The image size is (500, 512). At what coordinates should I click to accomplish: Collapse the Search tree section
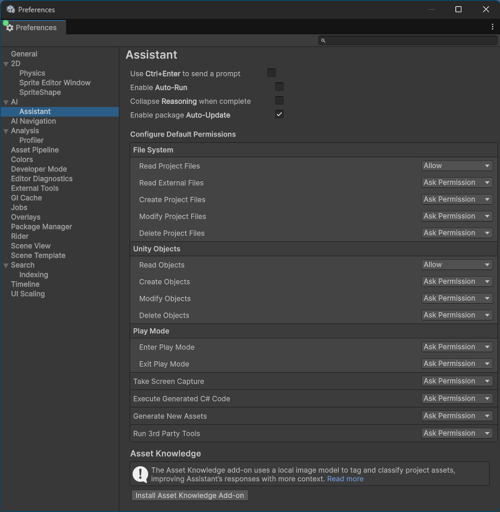(6, 265)
